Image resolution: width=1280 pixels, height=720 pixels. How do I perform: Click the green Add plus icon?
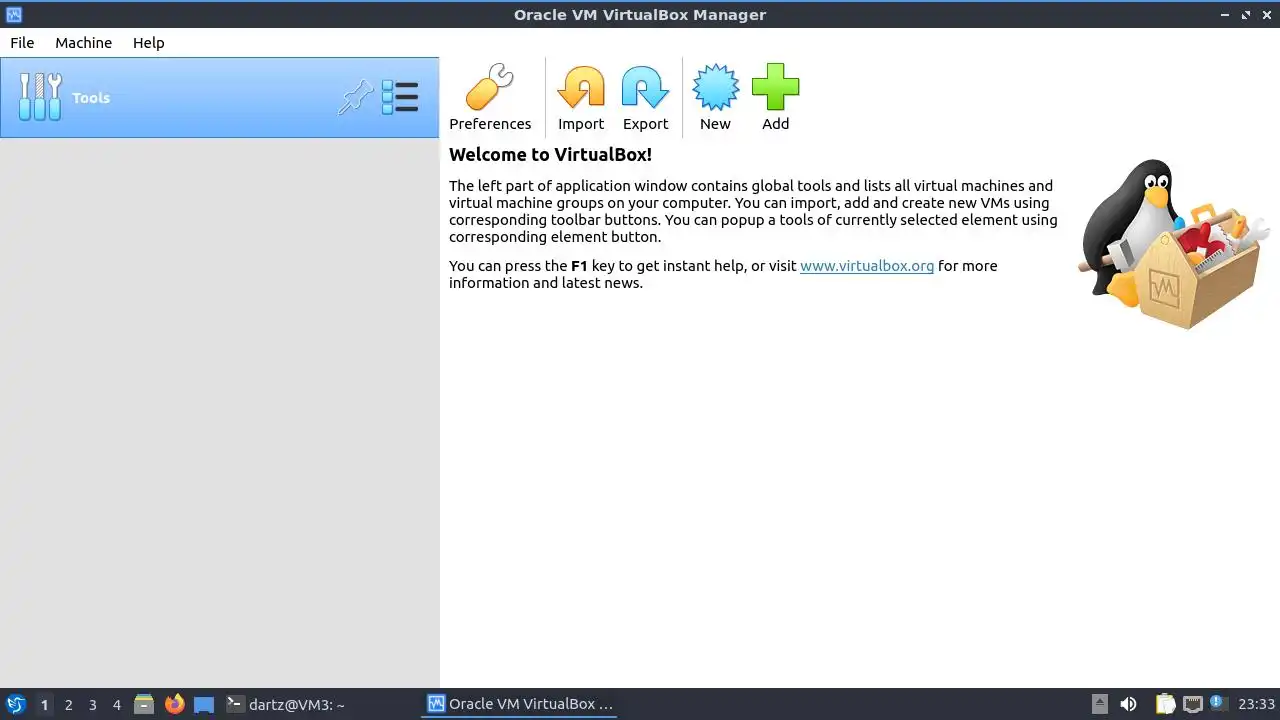click(x=776, y=88)
